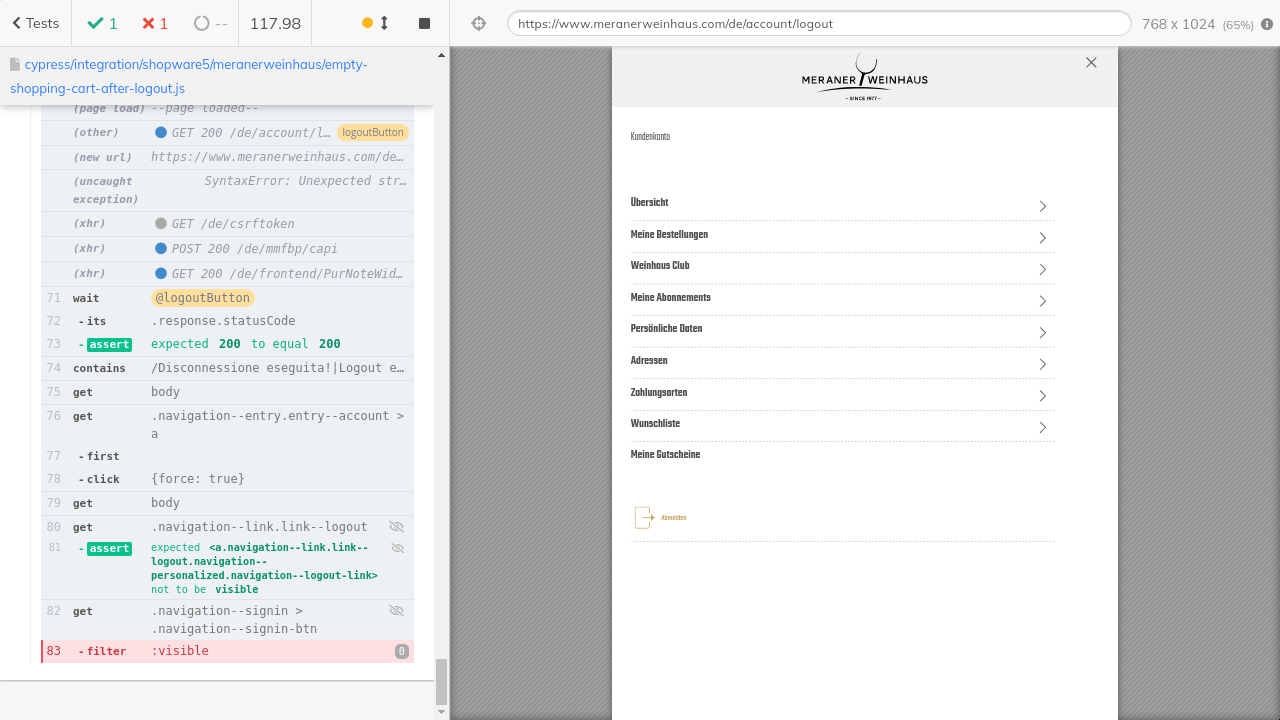Select the failed filter :visible command row

point(227,651)
